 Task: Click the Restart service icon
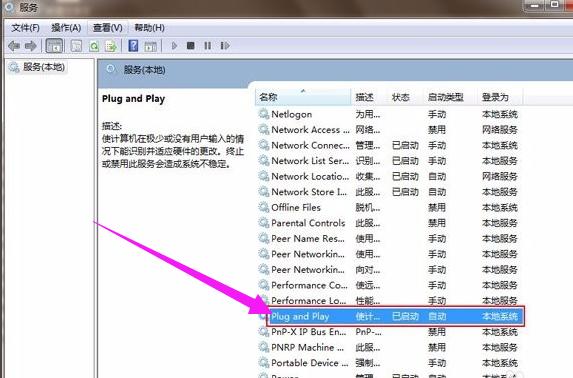coord(225,46)
